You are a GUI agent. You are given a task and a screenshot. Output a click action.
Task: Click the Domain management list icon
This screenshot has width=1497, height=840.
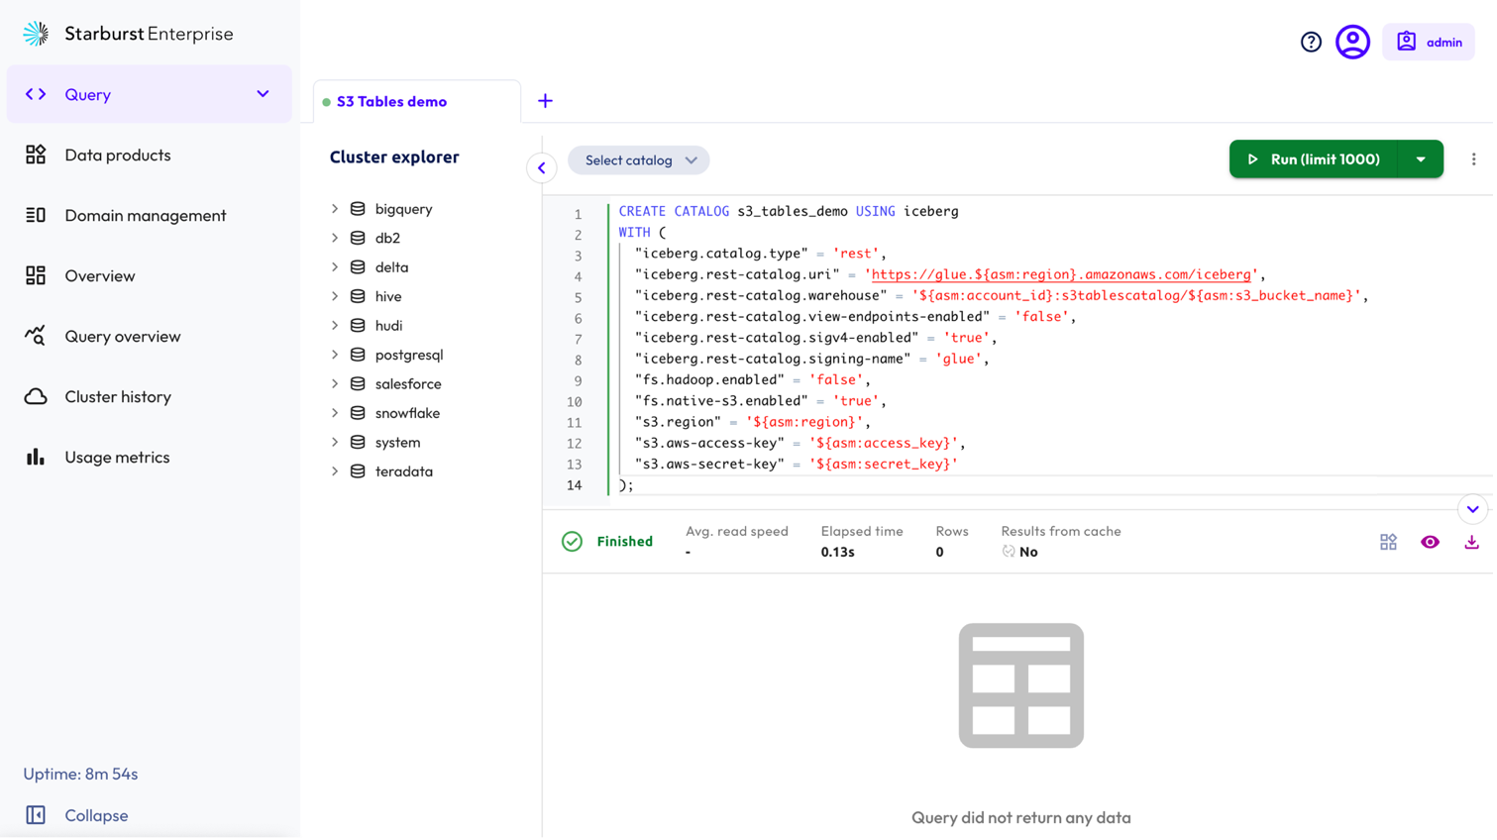pyautogui.click(x=36, y=215)
